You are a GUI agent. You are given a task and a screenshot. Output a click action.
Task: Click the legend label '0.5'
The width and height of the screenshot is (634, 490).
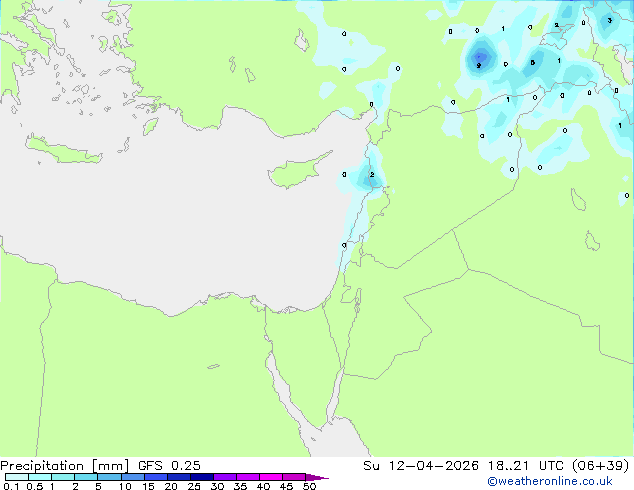click(34, 486)
